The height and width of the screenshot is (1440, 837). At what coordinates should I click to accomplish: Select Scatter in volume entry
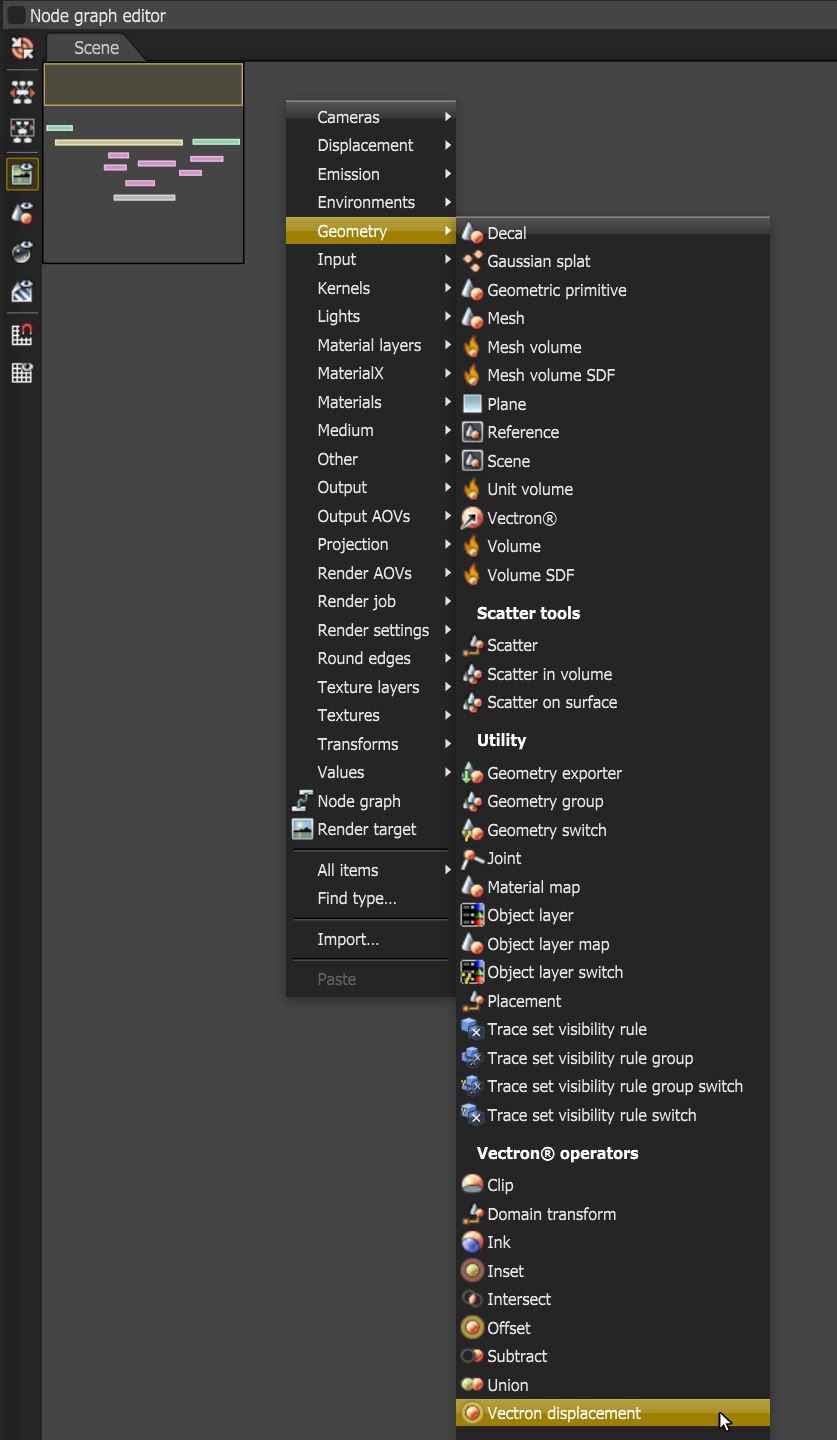pos(613,674)
